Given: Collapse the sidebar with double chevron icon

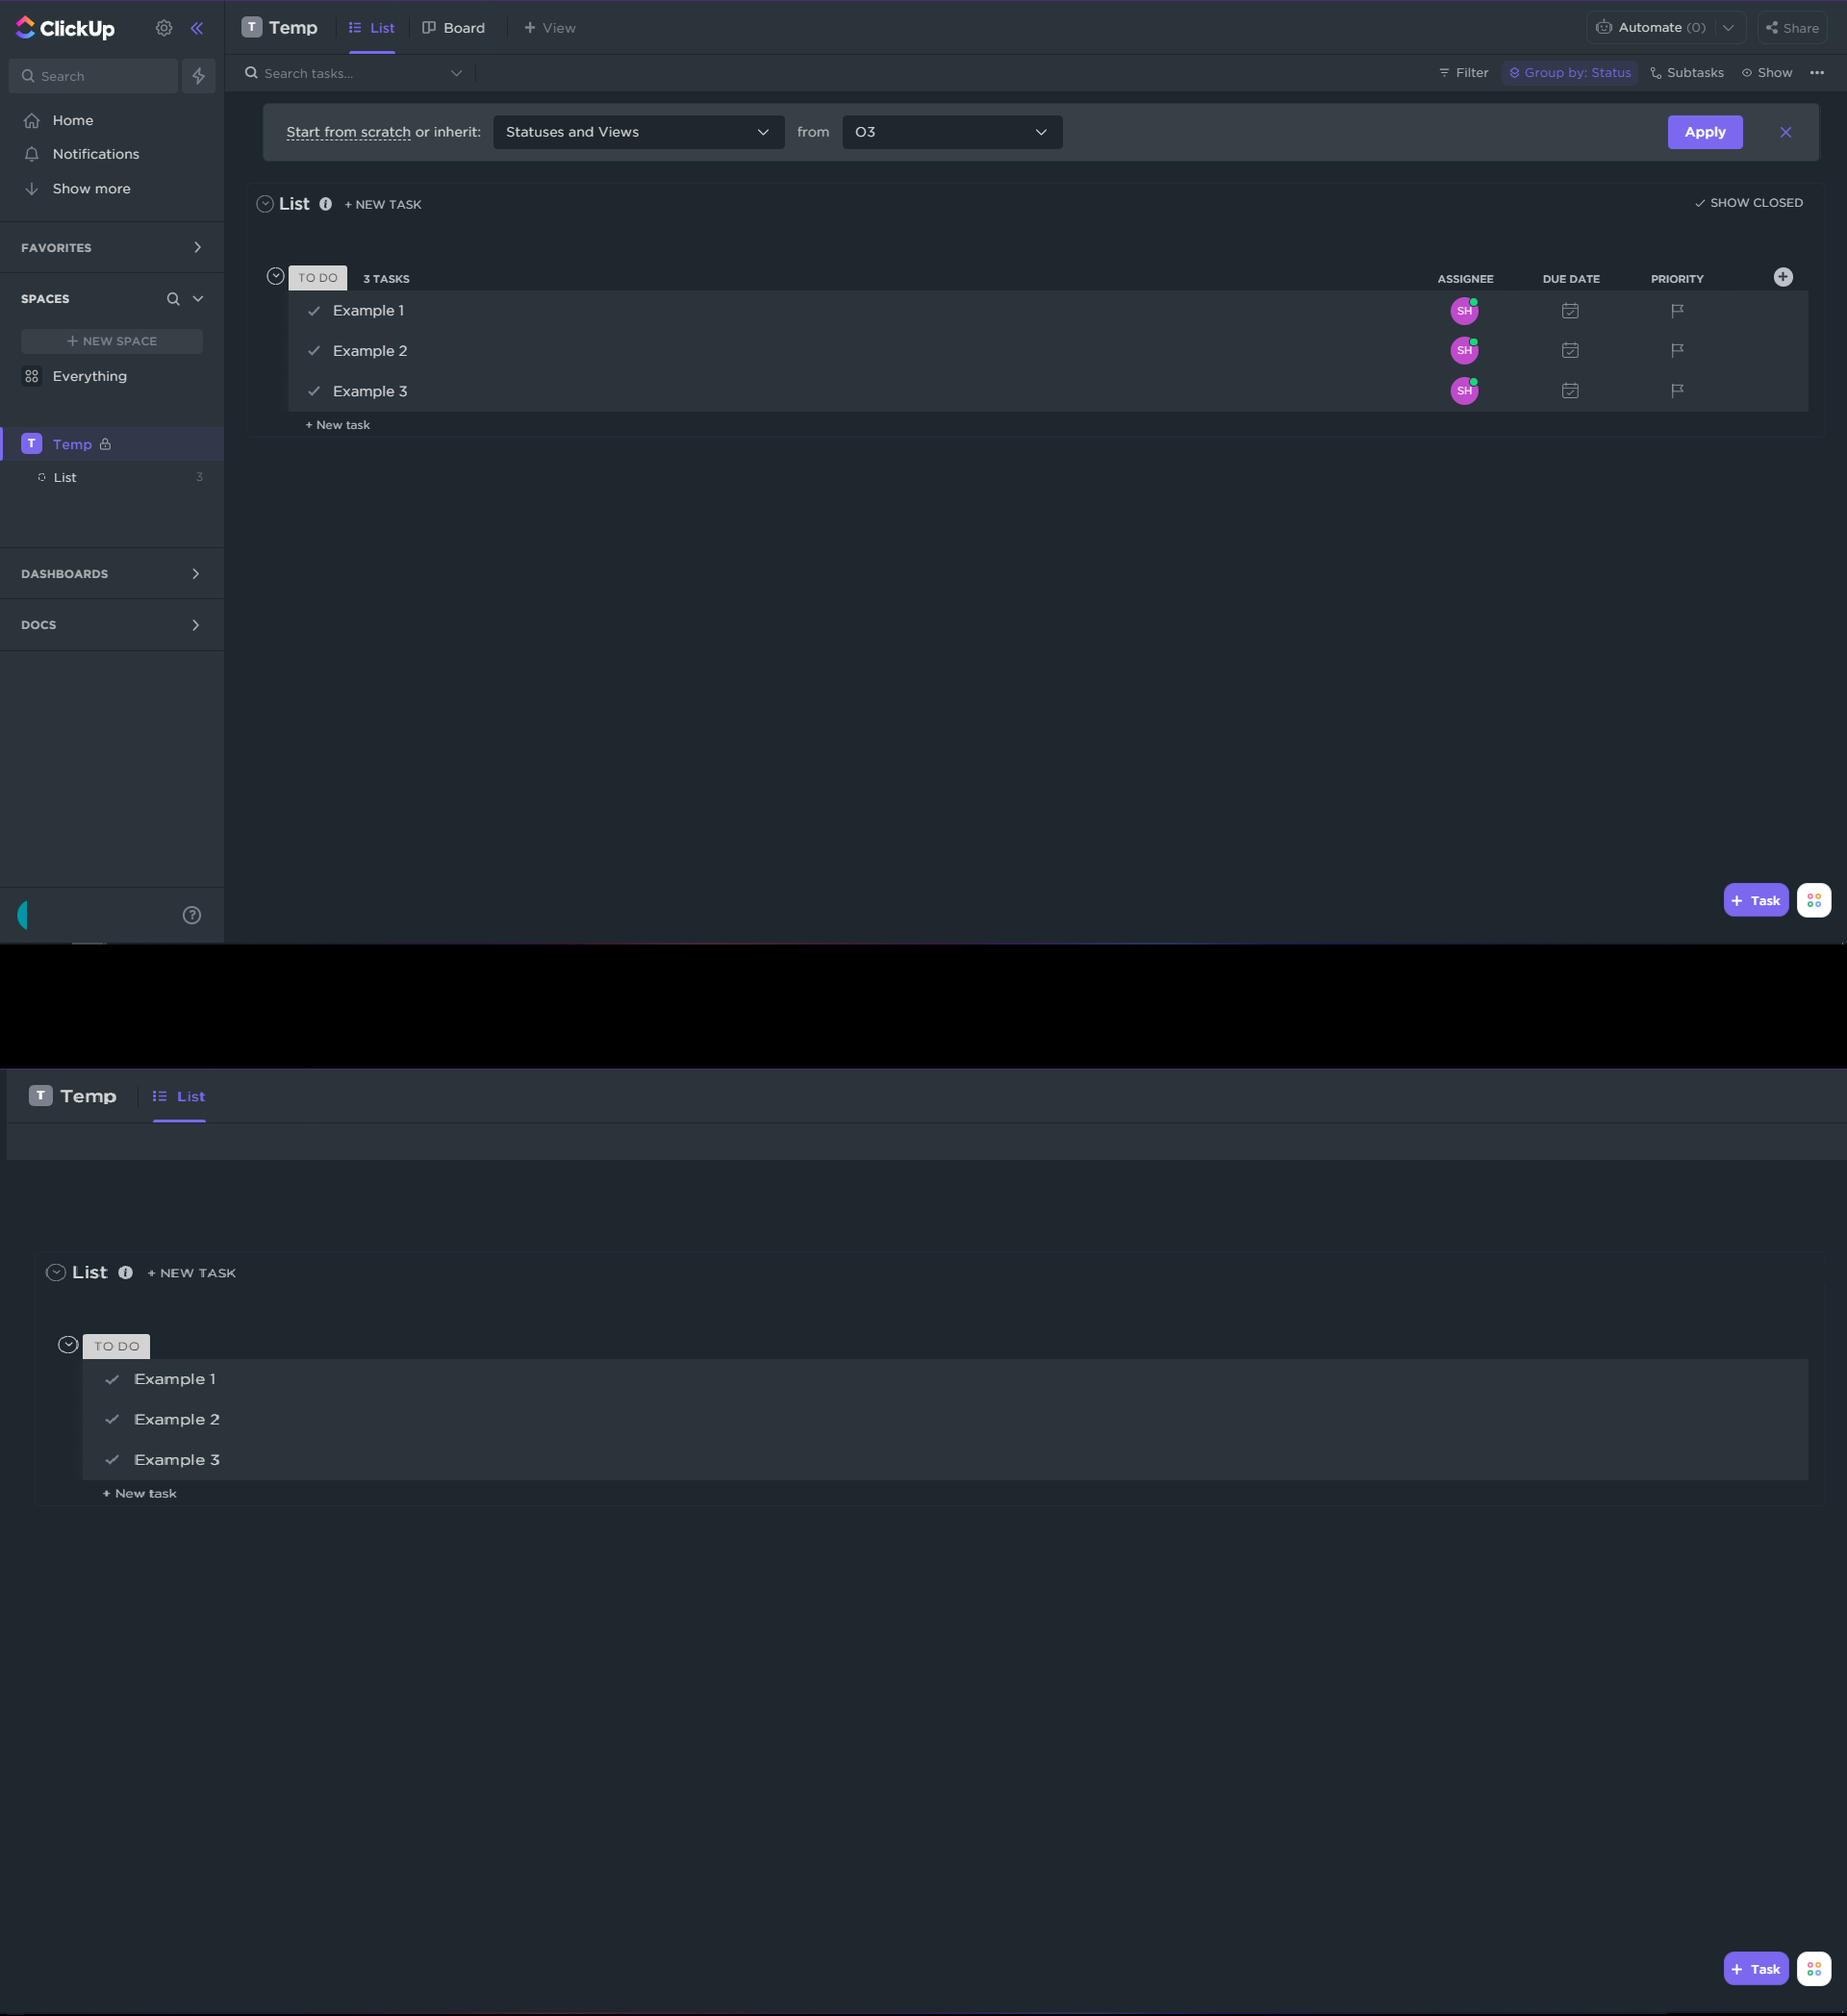Looking at the screenshot, I should [x=197, y=28].
